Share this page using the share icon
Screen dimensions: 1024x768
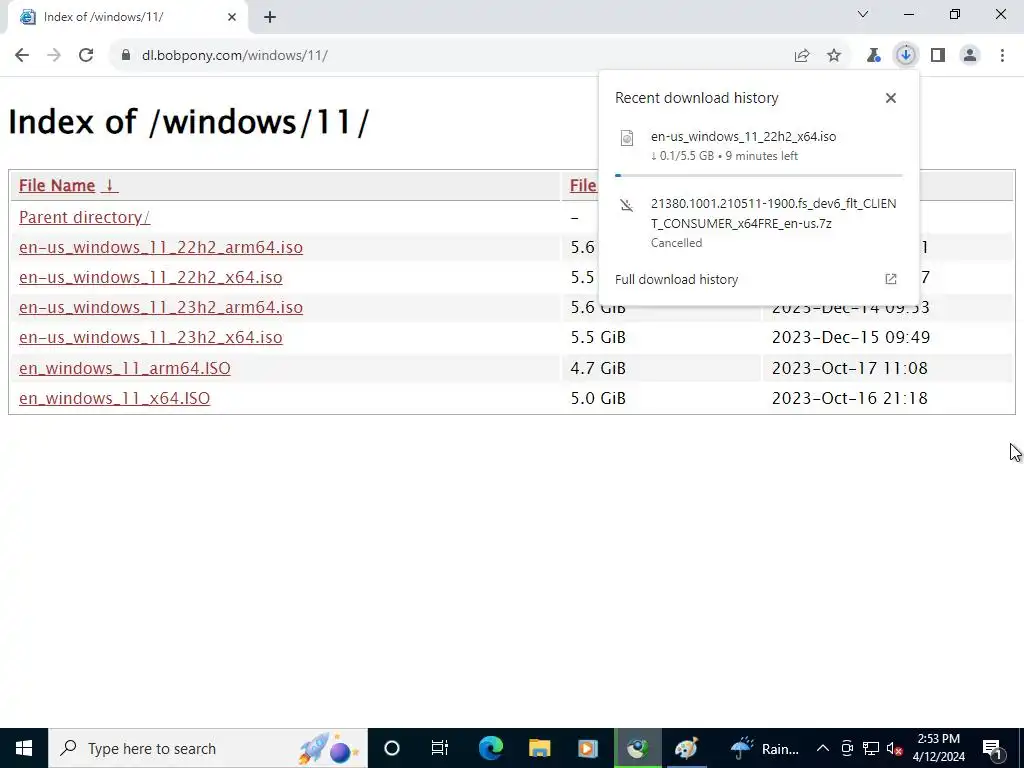click(x=802, y=56)
